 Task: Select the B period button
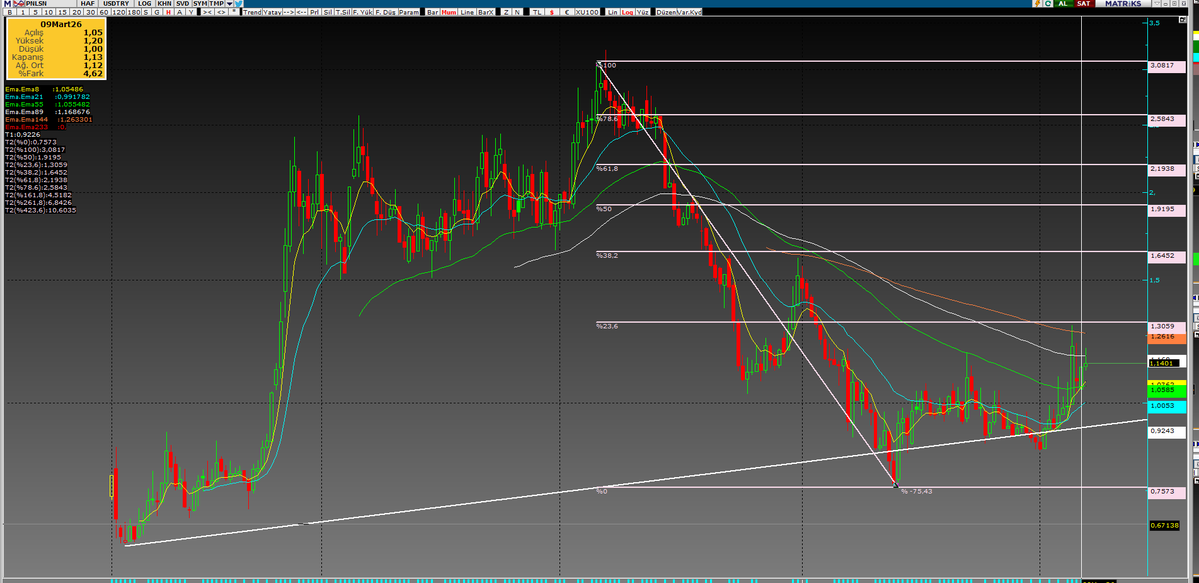11,12
